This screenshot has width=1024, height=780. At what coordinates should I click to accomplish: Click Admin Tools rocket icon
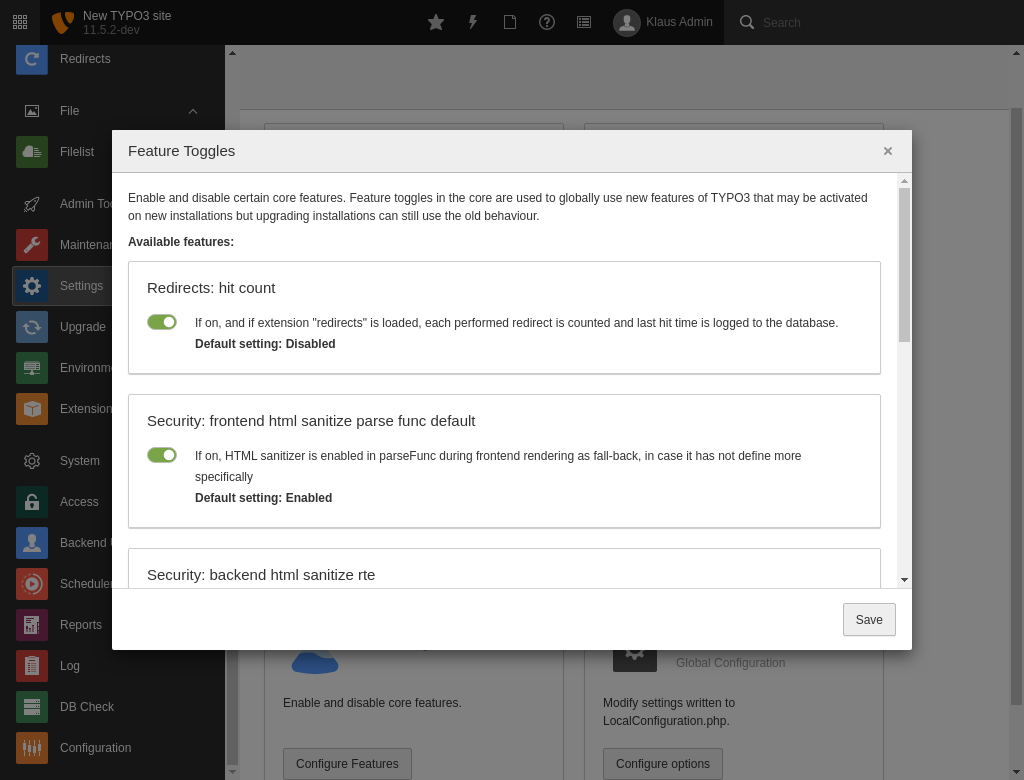point(32,204)
